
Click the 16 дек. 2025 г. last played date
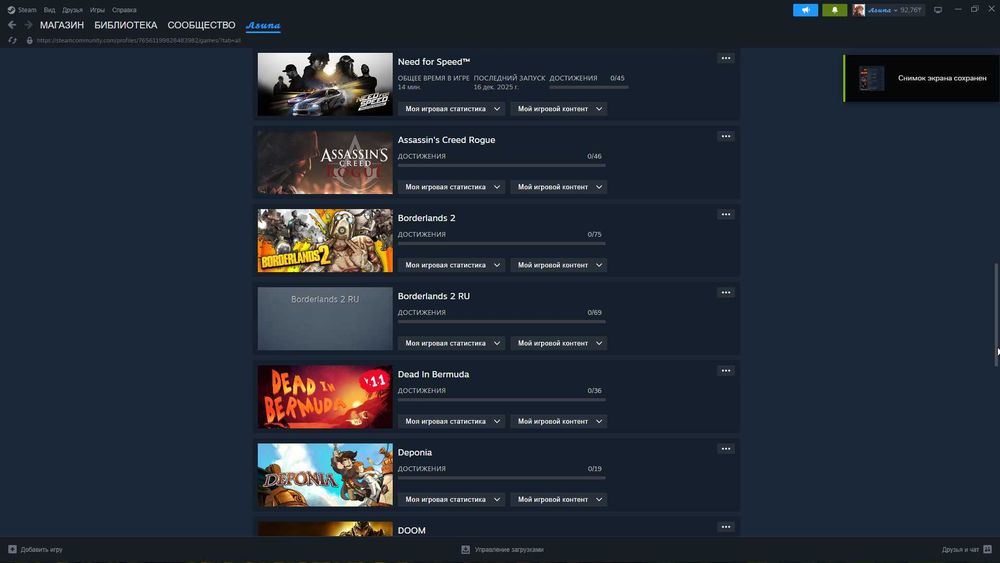(496, 87)
